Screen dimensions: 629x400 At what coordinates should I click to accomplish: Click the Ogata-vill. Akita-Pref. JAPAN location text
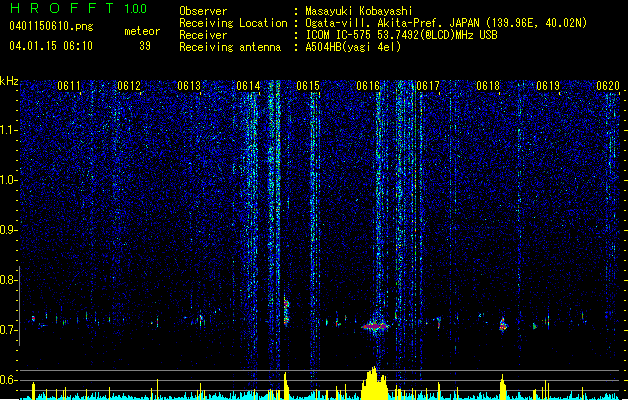click(446, 23)
